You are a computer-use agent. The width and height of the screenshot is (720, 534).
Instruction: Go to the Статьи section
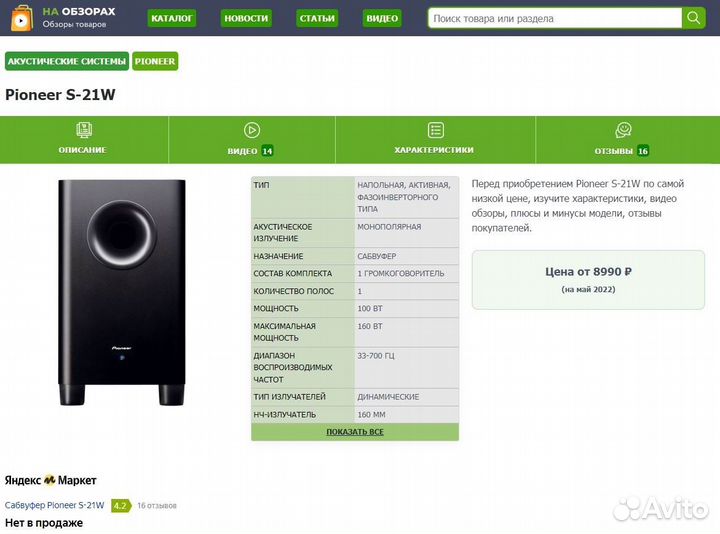[x=317, y=18]
